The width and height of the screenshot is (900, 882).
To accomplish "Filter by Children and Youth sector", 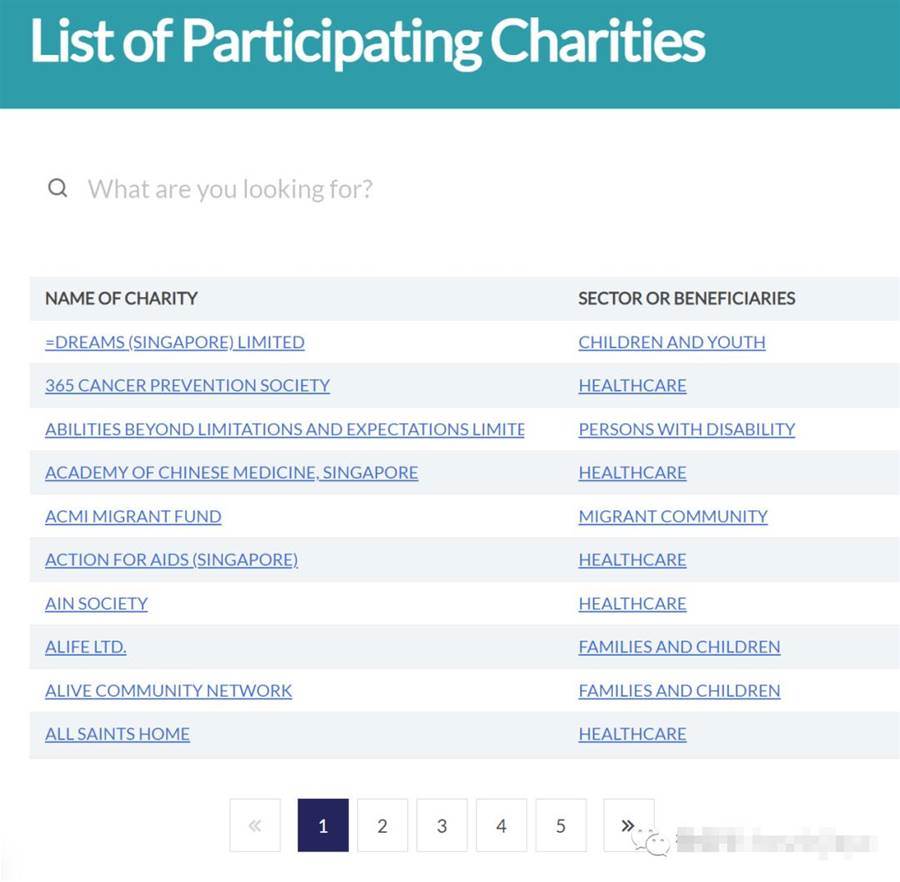I will [x=671, y=342].
